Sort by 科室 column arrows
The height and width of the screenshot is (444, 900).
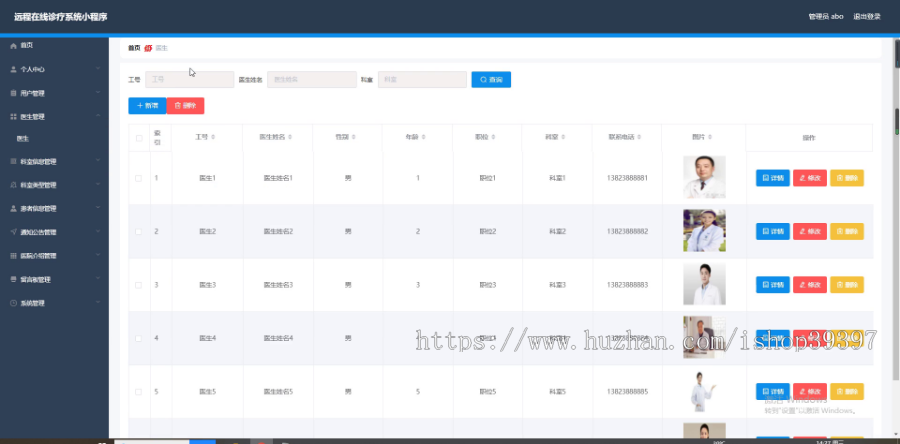[564, 138]
